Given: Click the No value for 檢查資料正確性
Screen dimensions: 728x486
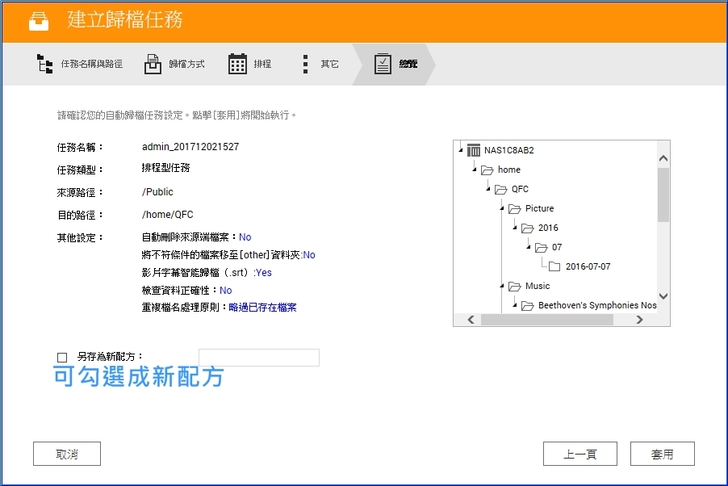Looking at the screenshot, I should [x=226, y=290].
